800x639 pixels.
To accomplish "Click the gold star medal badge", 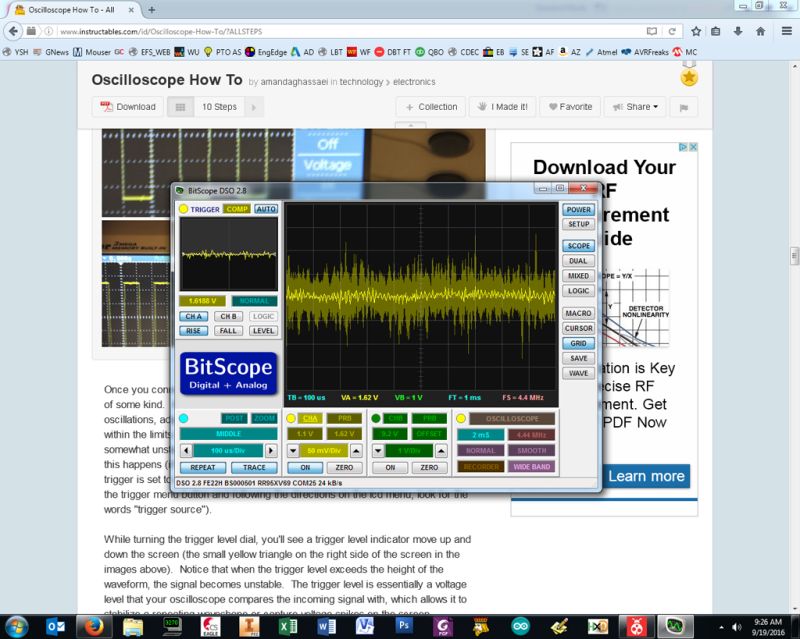I will (x=689, y=76).
